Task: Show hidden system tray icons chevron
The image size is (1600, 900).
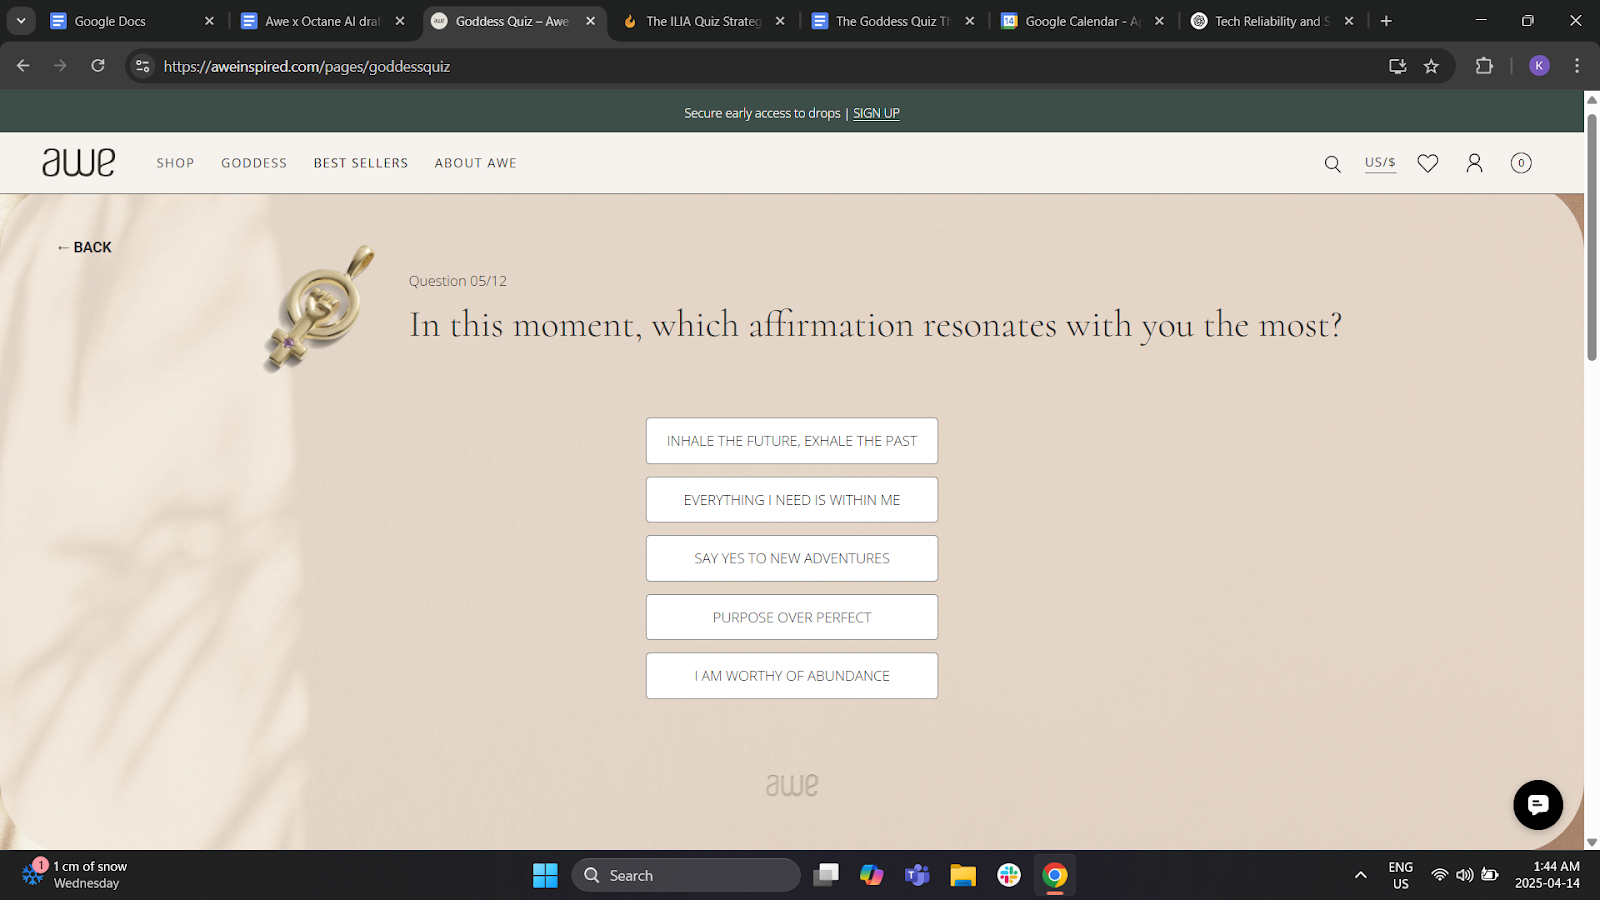Action: [1360, 875]
